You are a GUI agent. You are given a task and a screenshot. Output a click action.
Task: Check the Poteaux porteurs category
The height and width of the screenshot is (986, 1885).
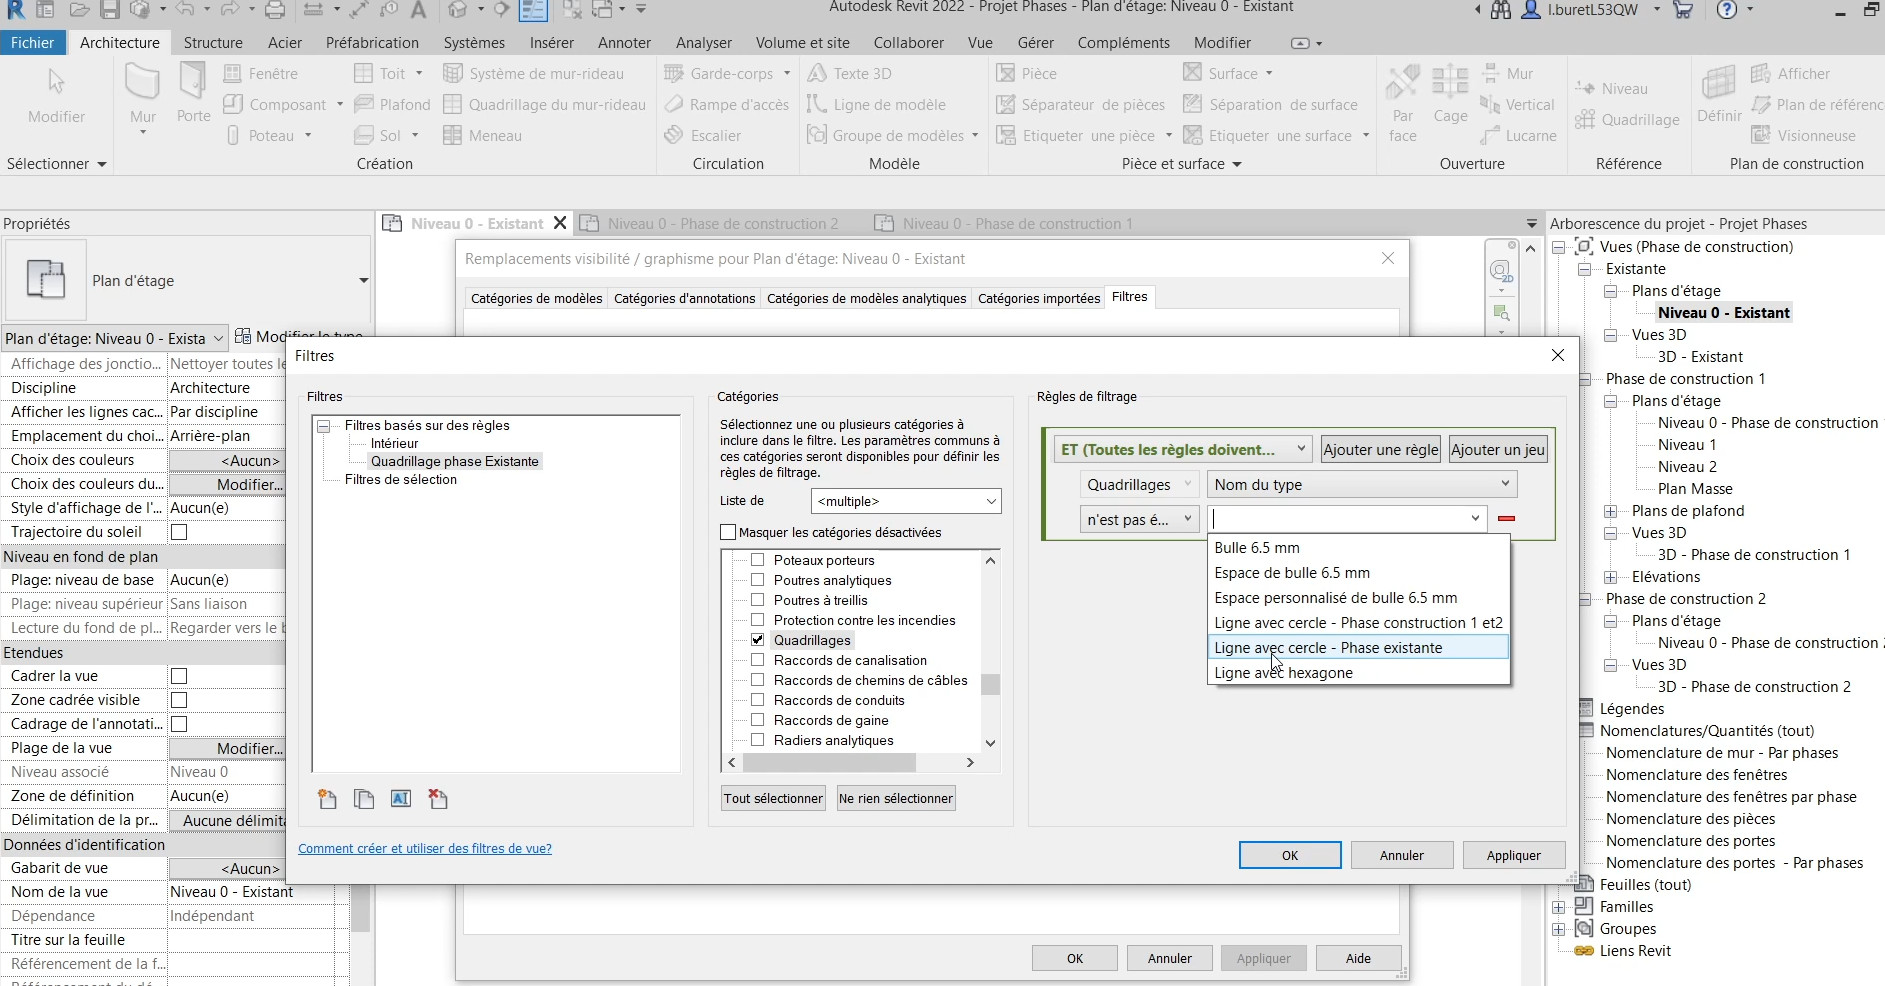pyautogui.click(x=757, y=560)
